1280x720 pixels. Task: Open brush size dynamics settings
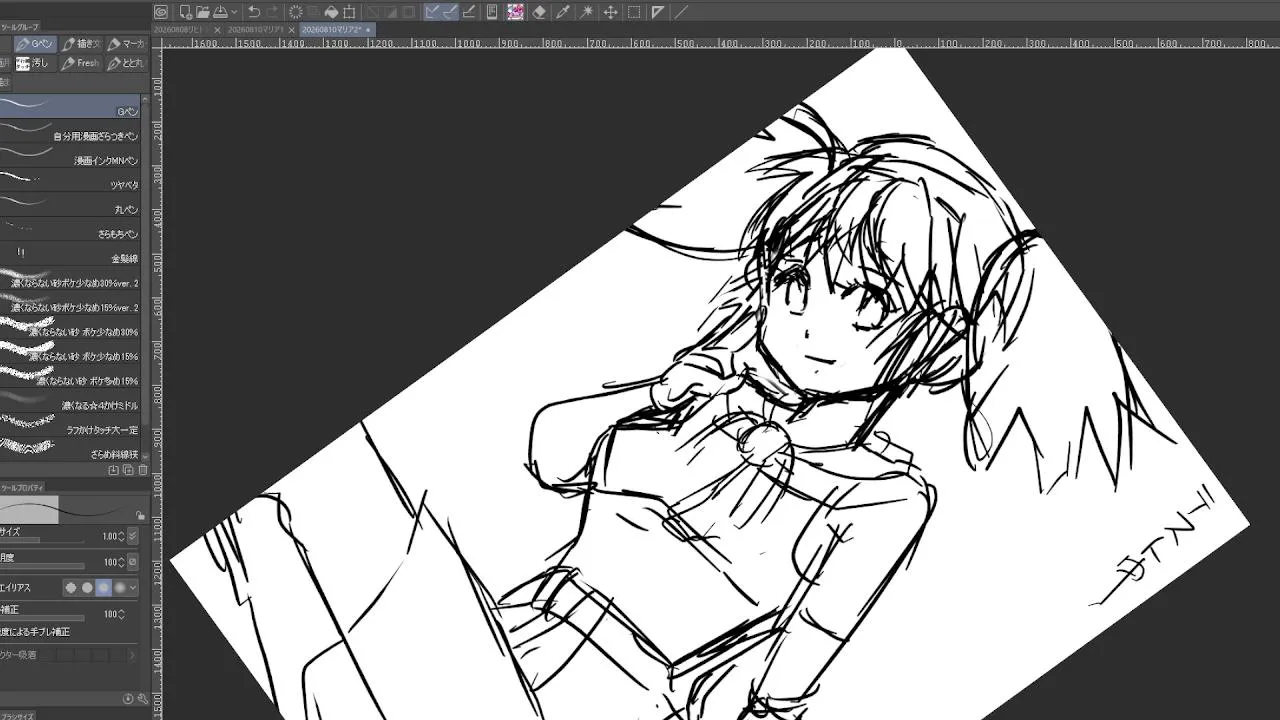(x=133, y=536)
